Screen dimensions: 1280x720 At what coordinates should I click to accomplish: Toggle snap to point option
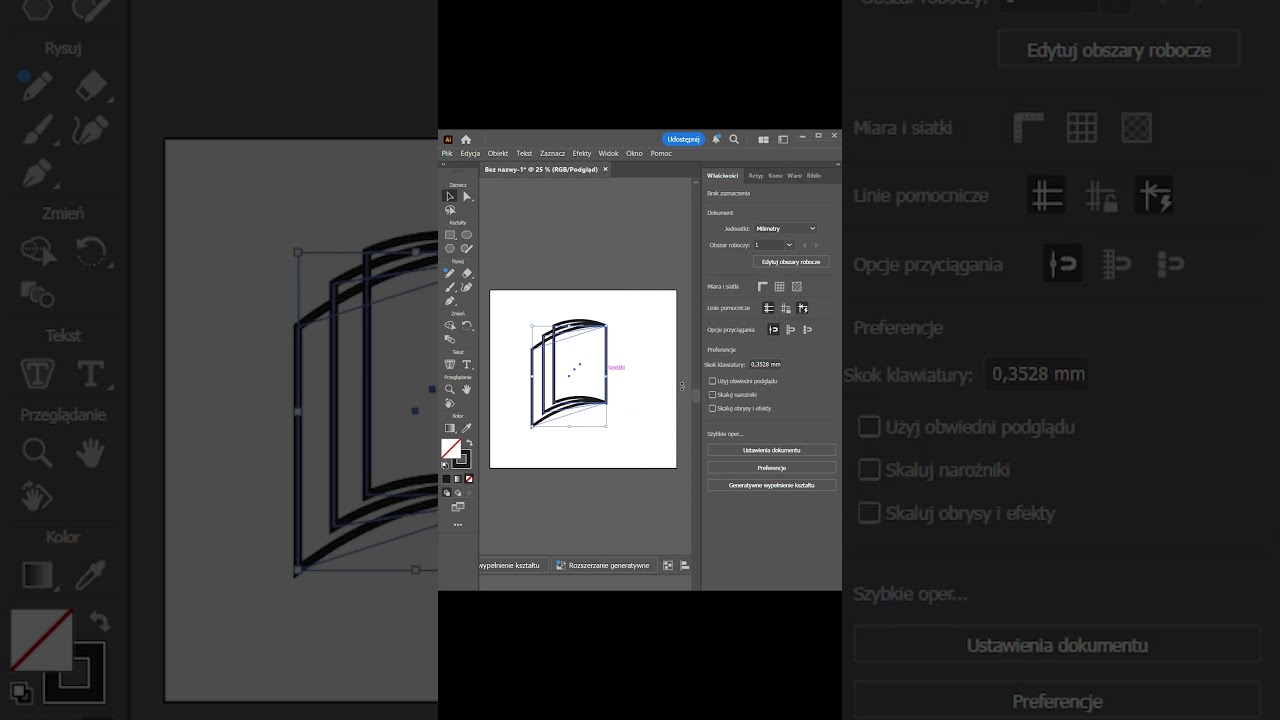[x=773, y=329]
